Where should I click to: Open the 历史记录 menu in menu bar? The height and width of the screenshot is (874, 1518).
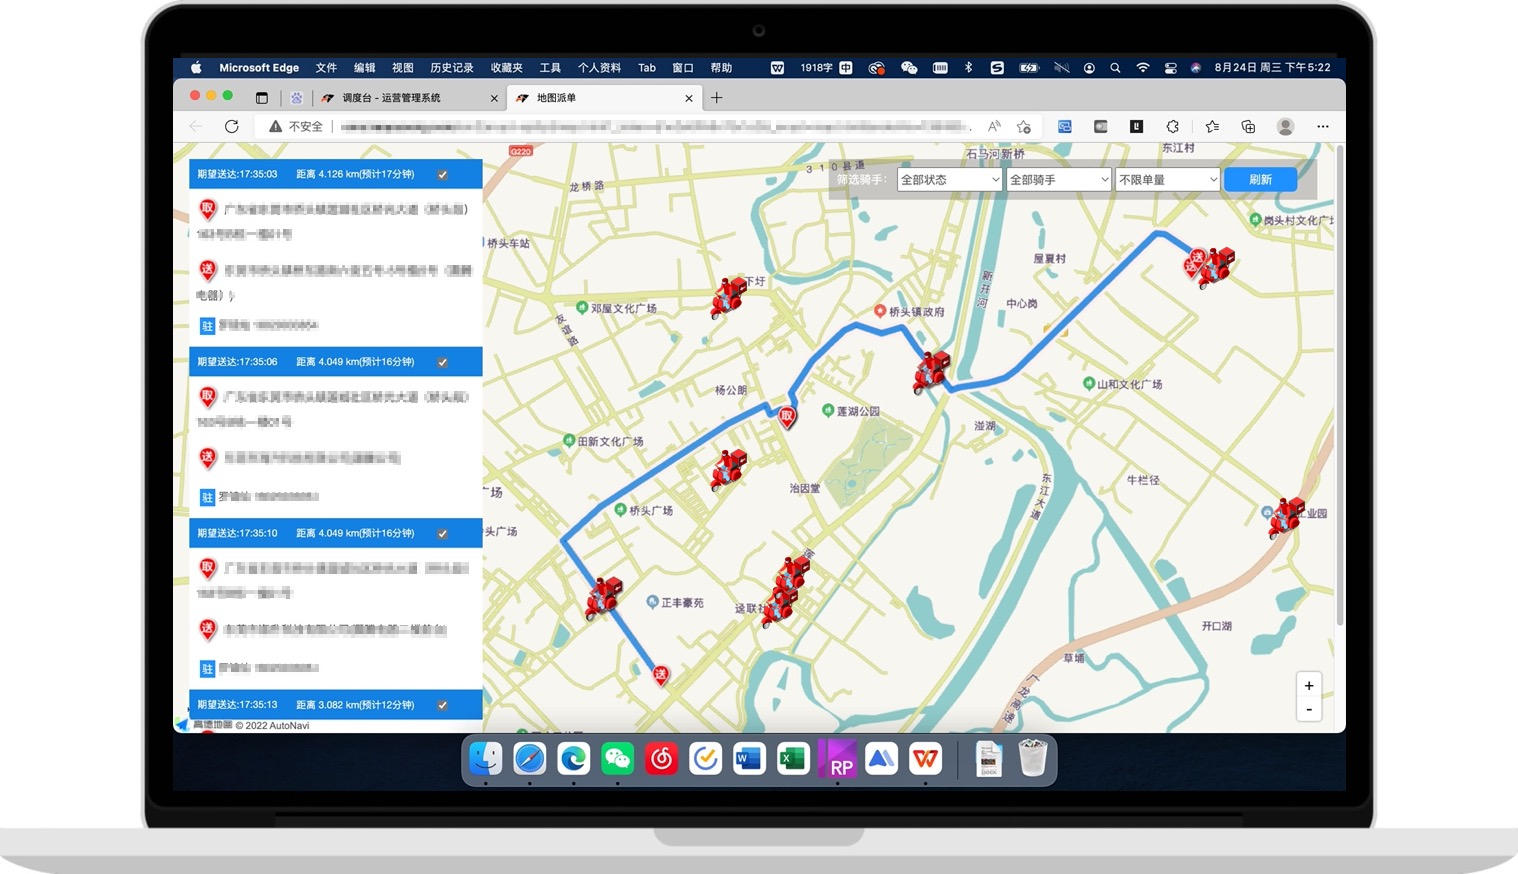(451, 68)
